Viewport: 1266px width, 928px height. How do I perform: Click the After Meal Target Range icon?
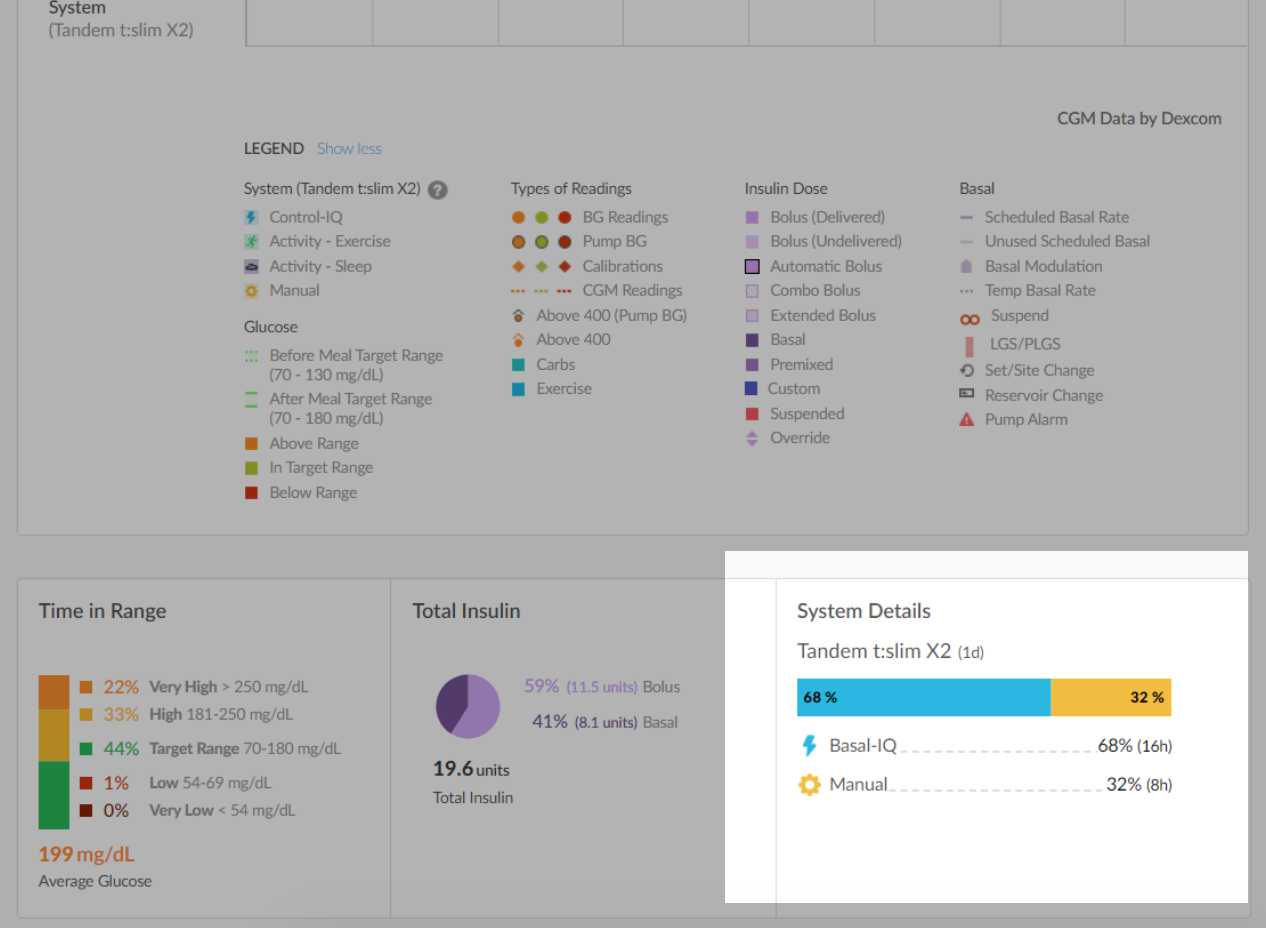click(251, 400)
